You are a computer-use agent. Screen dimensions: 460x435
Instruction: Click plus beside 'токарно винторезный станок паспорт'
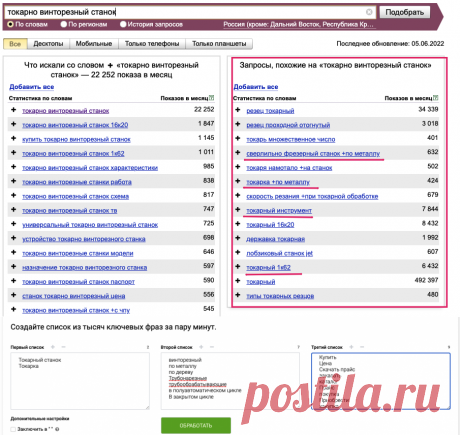pyautogui.click(x=14, y=281)
